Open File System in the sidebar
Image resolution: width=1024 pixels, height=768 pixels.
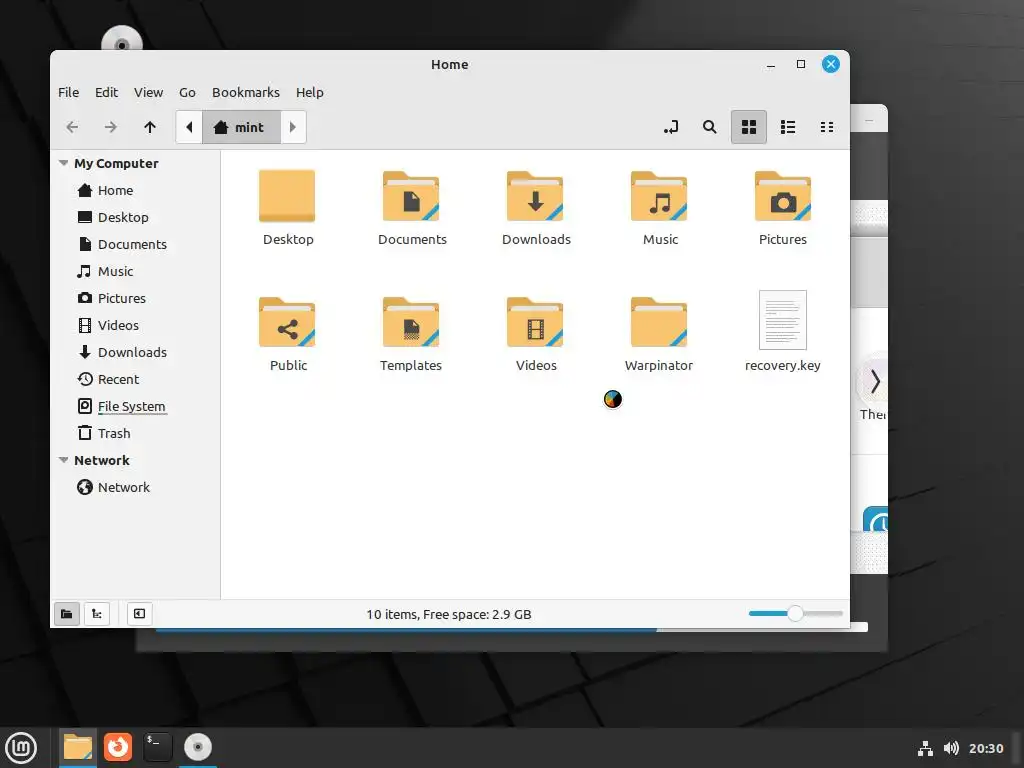(135, 406)
